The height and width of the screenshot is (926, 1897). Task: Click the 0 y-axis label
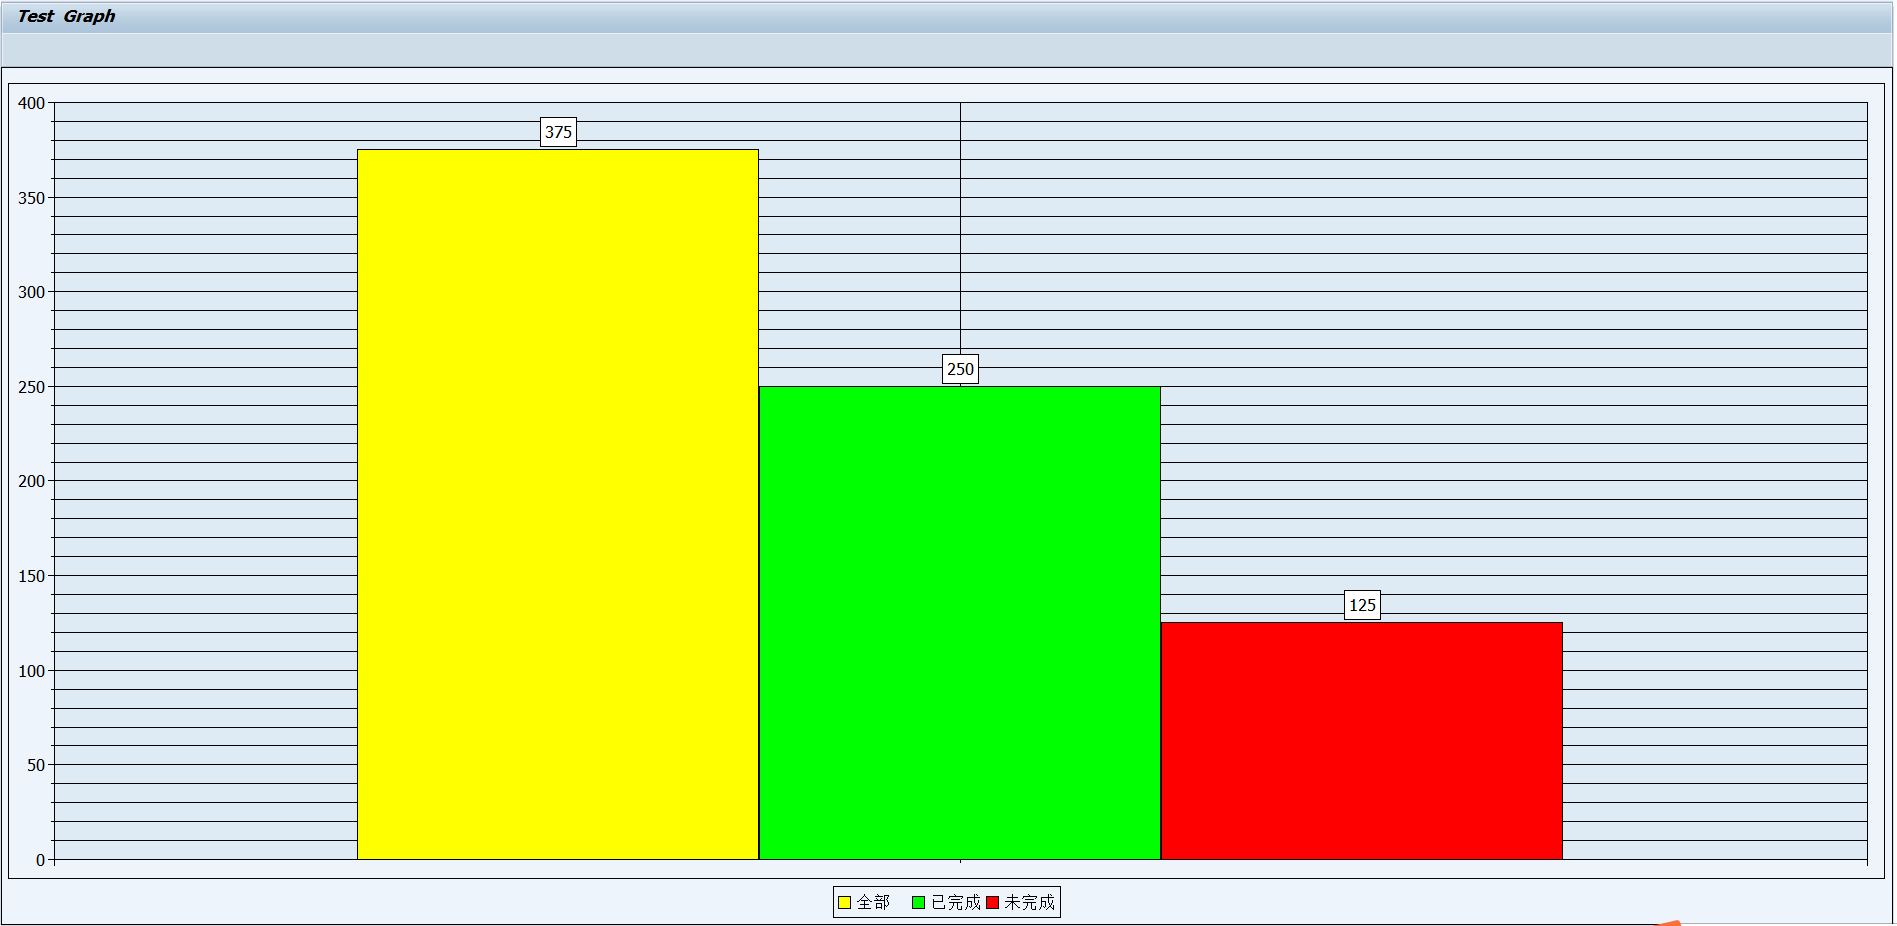(x=40, y=860)
